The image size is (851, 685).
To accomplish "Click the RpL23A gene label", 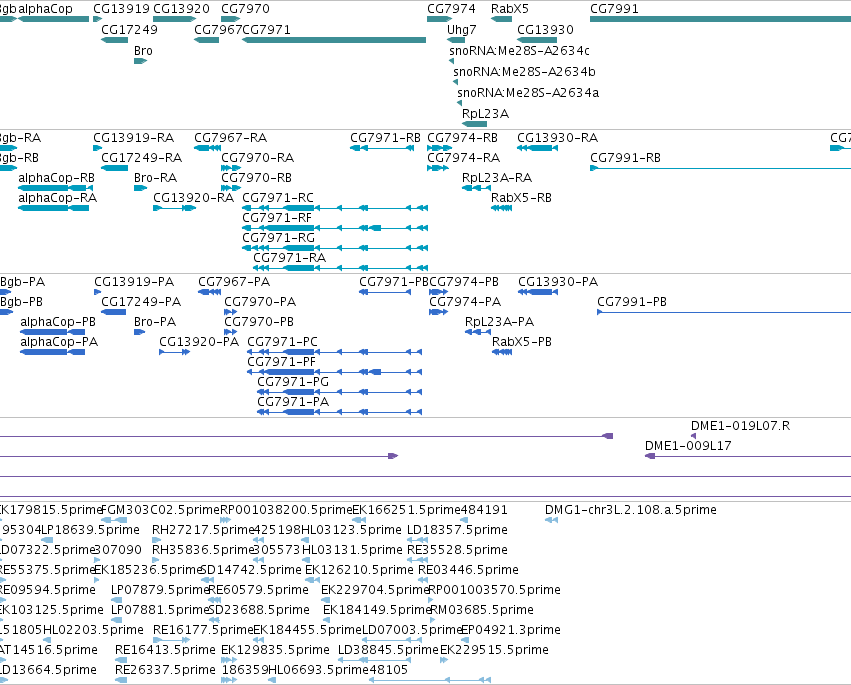I will (x=485, y=114).
